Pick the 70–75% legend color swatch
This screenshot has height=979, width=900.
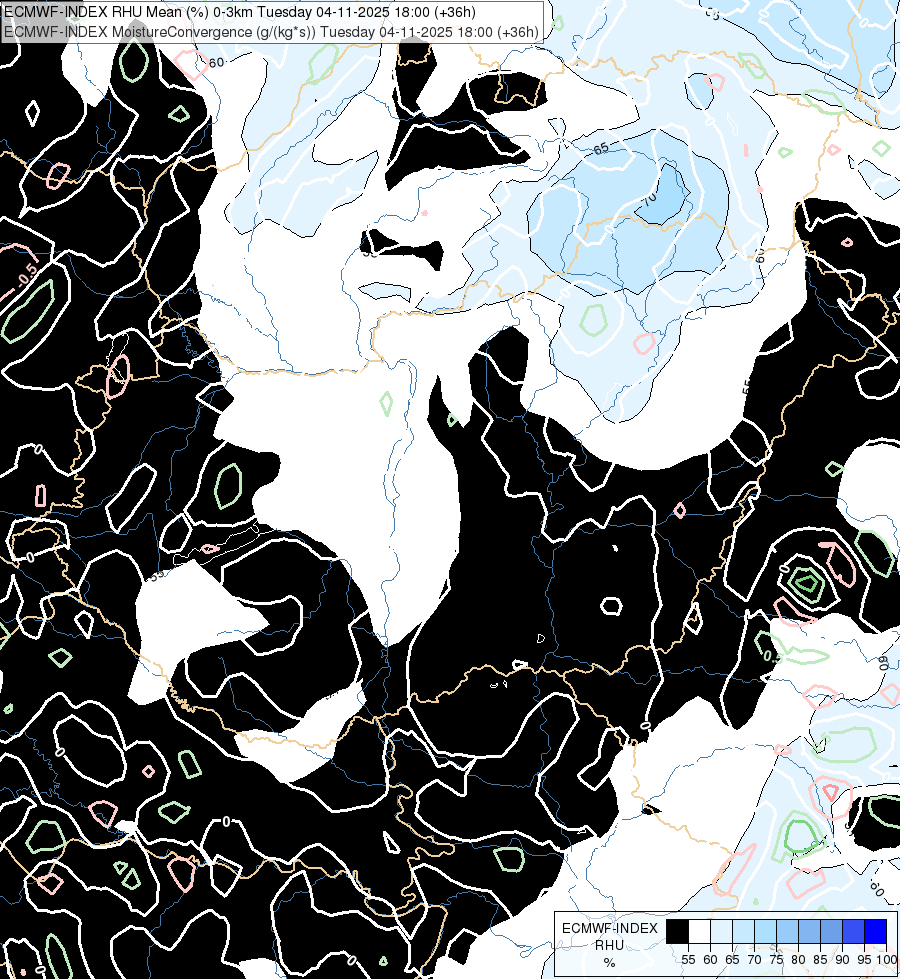(x=765, y=931)
